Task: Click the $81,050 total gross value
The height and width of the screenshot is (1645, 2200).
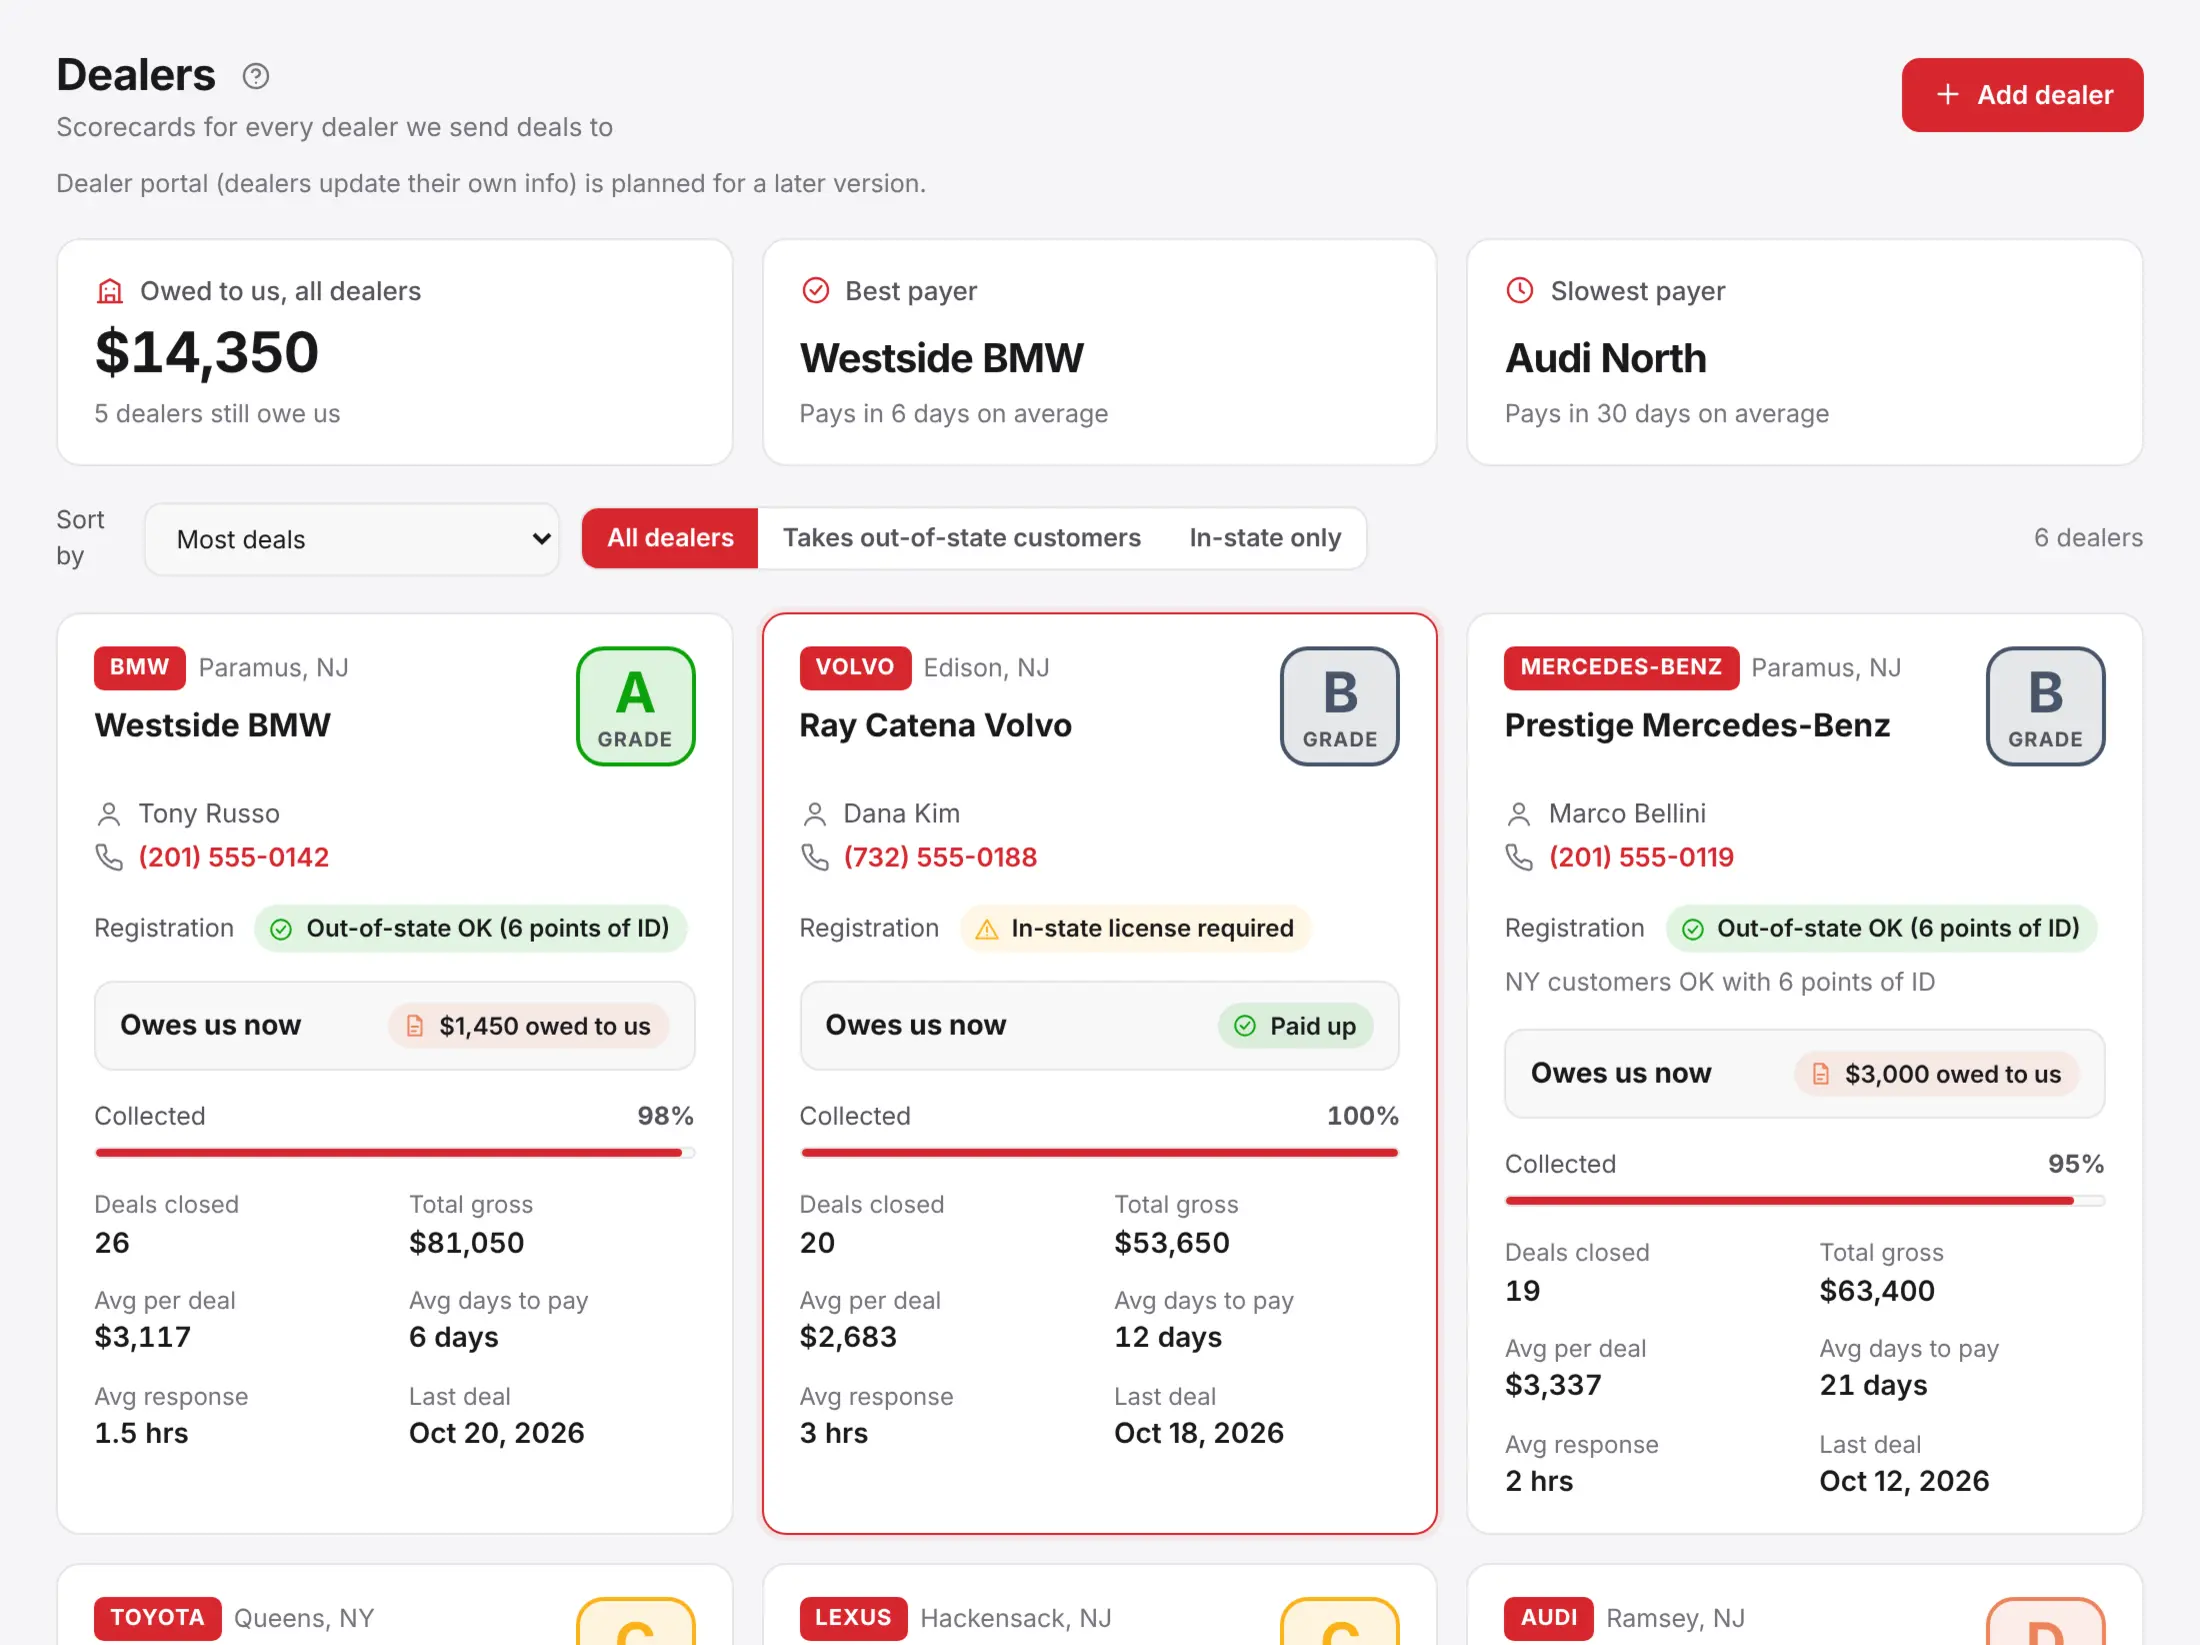Action: coord(467,1243)
